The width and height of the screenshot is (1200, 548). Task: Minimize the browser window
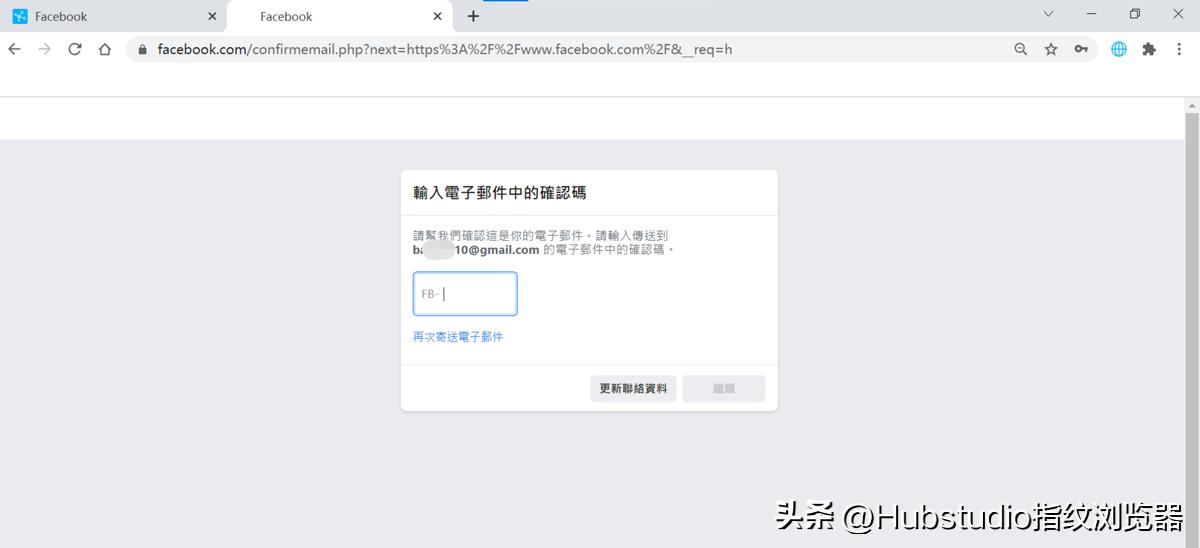tap(1092, 14)
